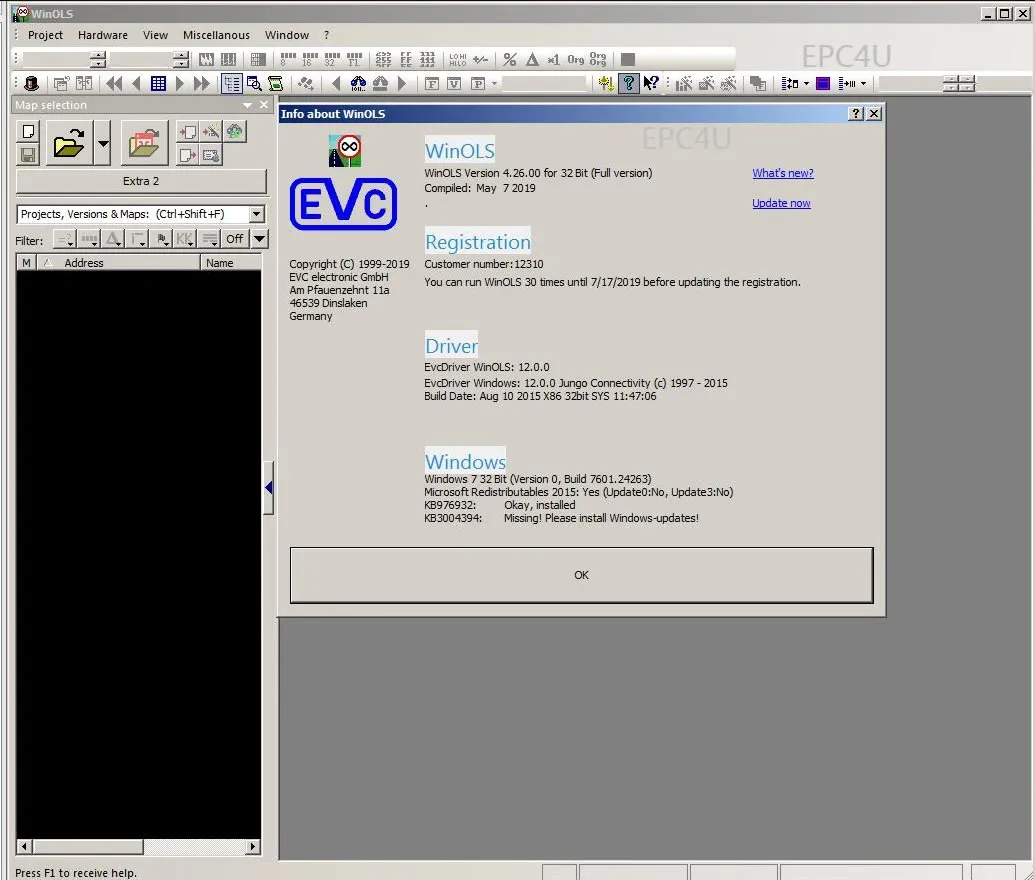This screenshot has width=1035, height=880.
Task: Open the ? help menu
Action: (x=326, y=35)
